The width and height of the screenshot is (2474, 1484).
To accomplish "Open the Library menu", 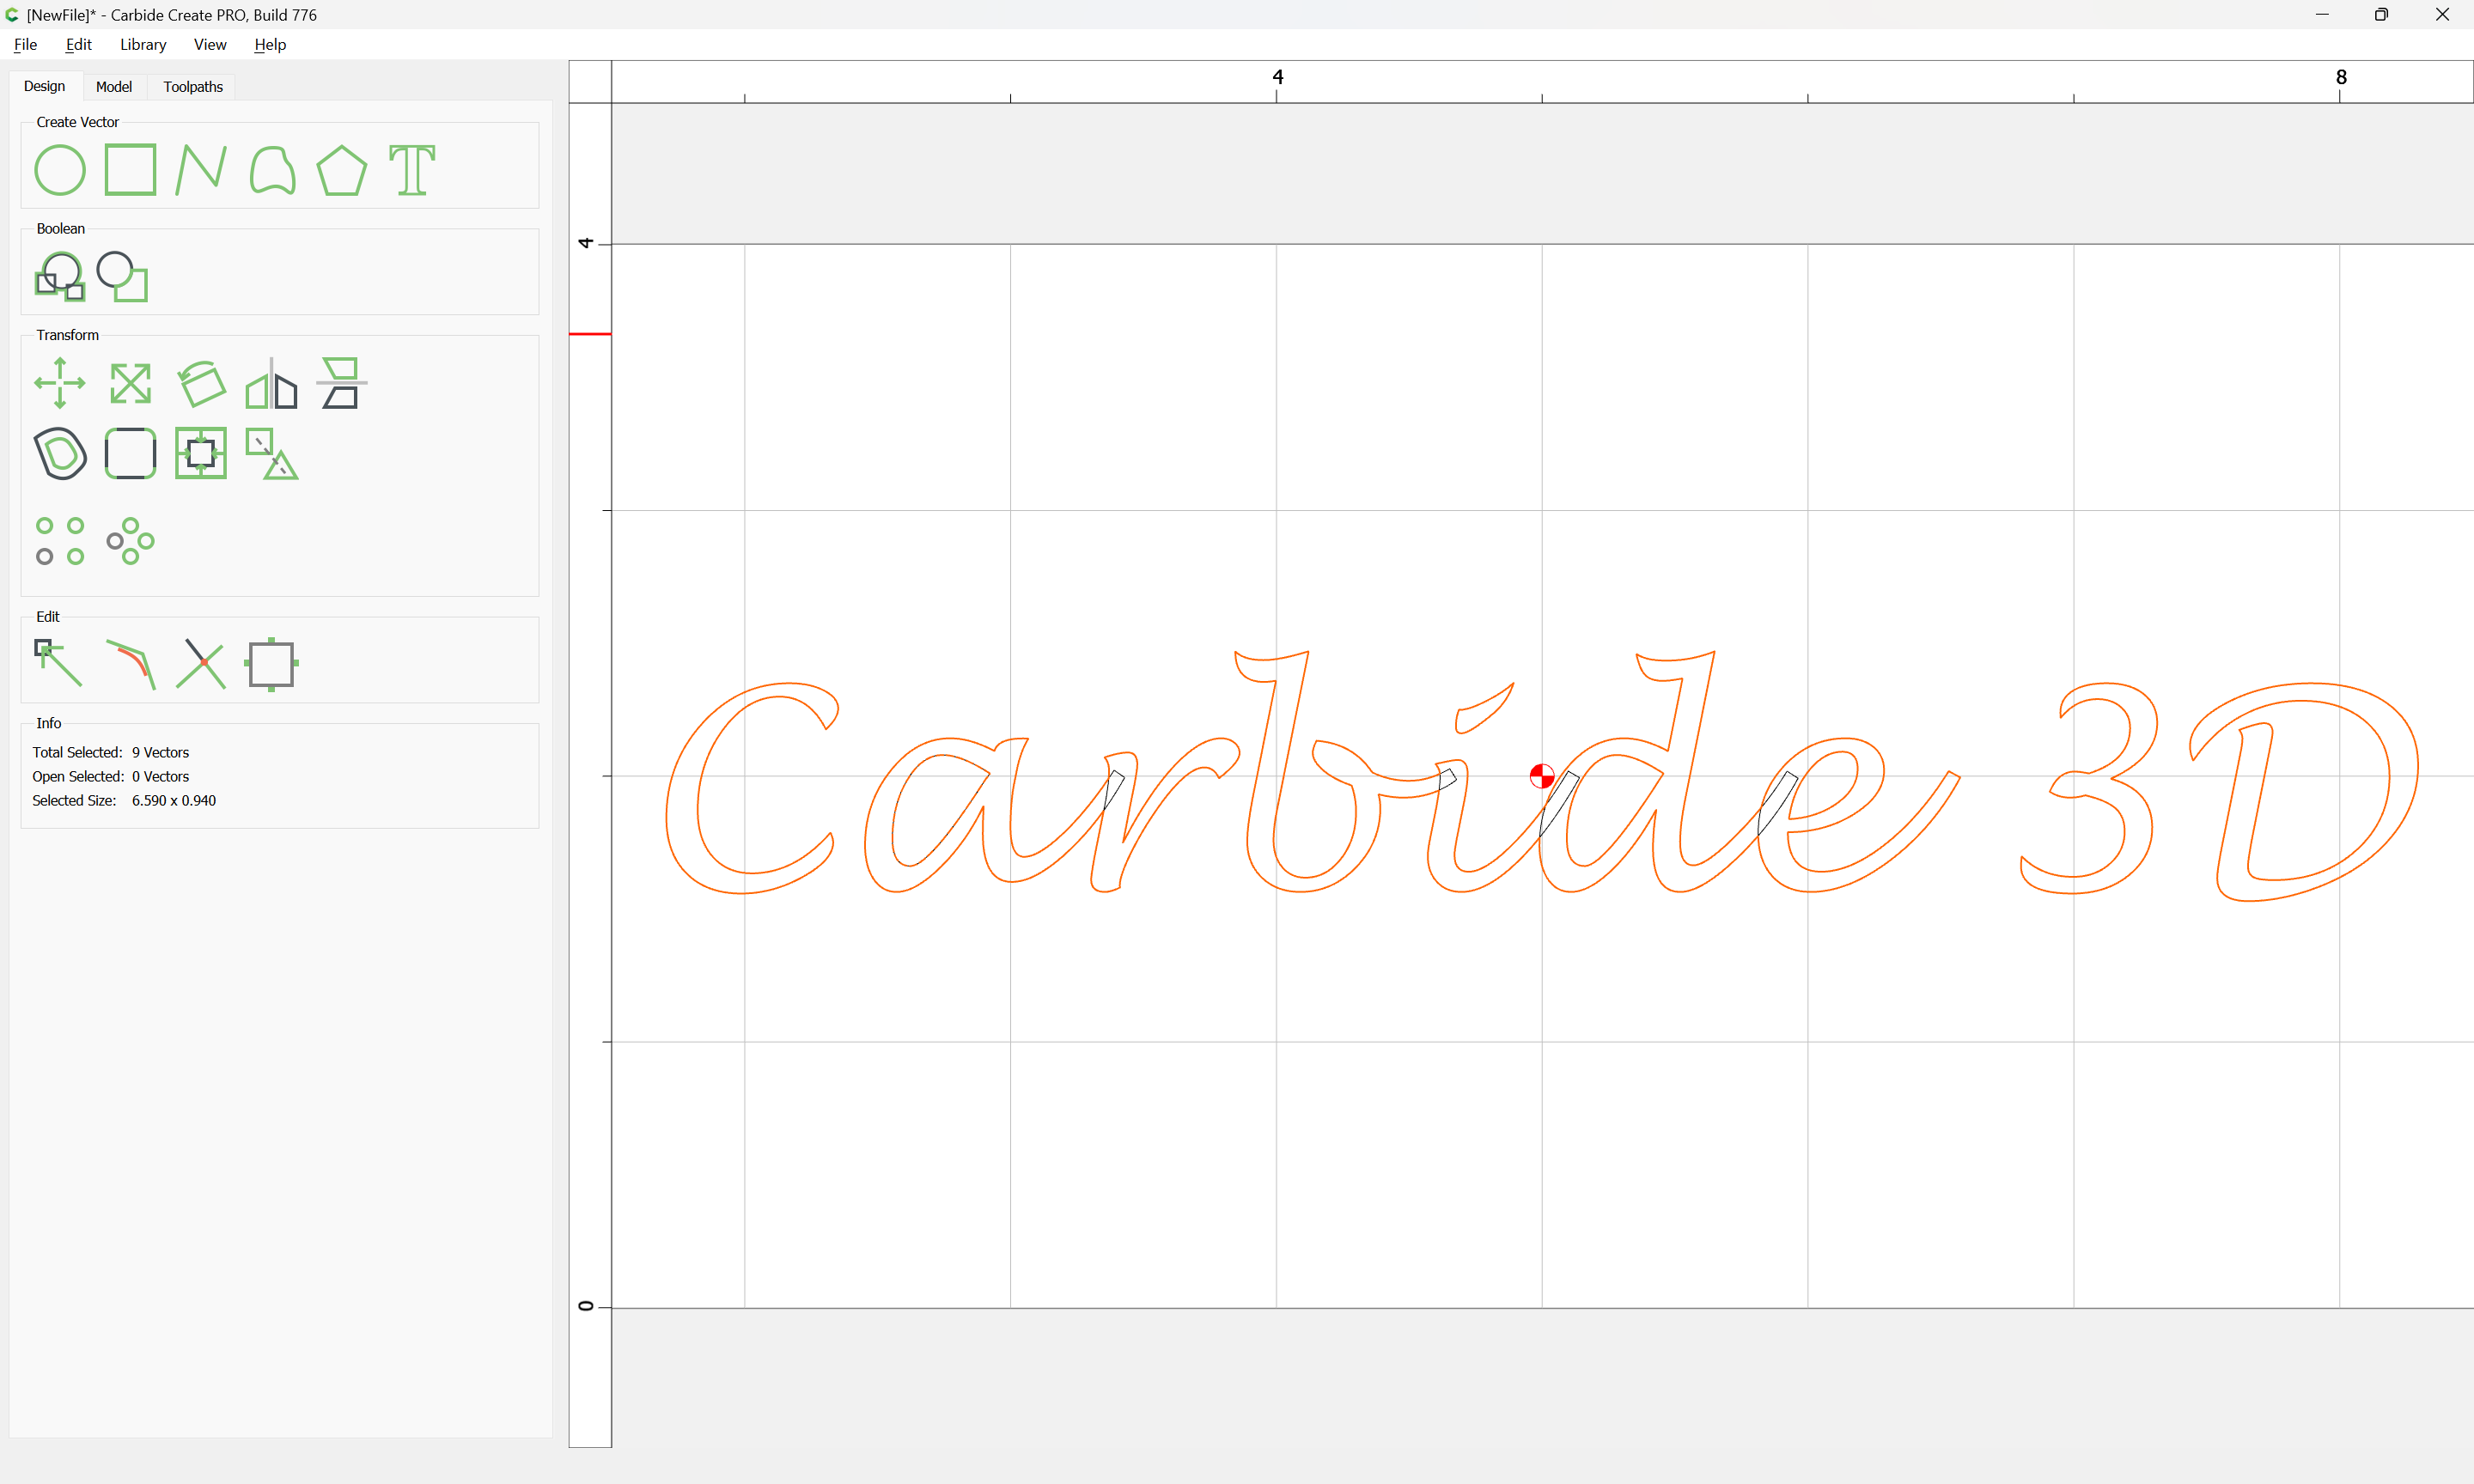I will click(x=143, y=45).
